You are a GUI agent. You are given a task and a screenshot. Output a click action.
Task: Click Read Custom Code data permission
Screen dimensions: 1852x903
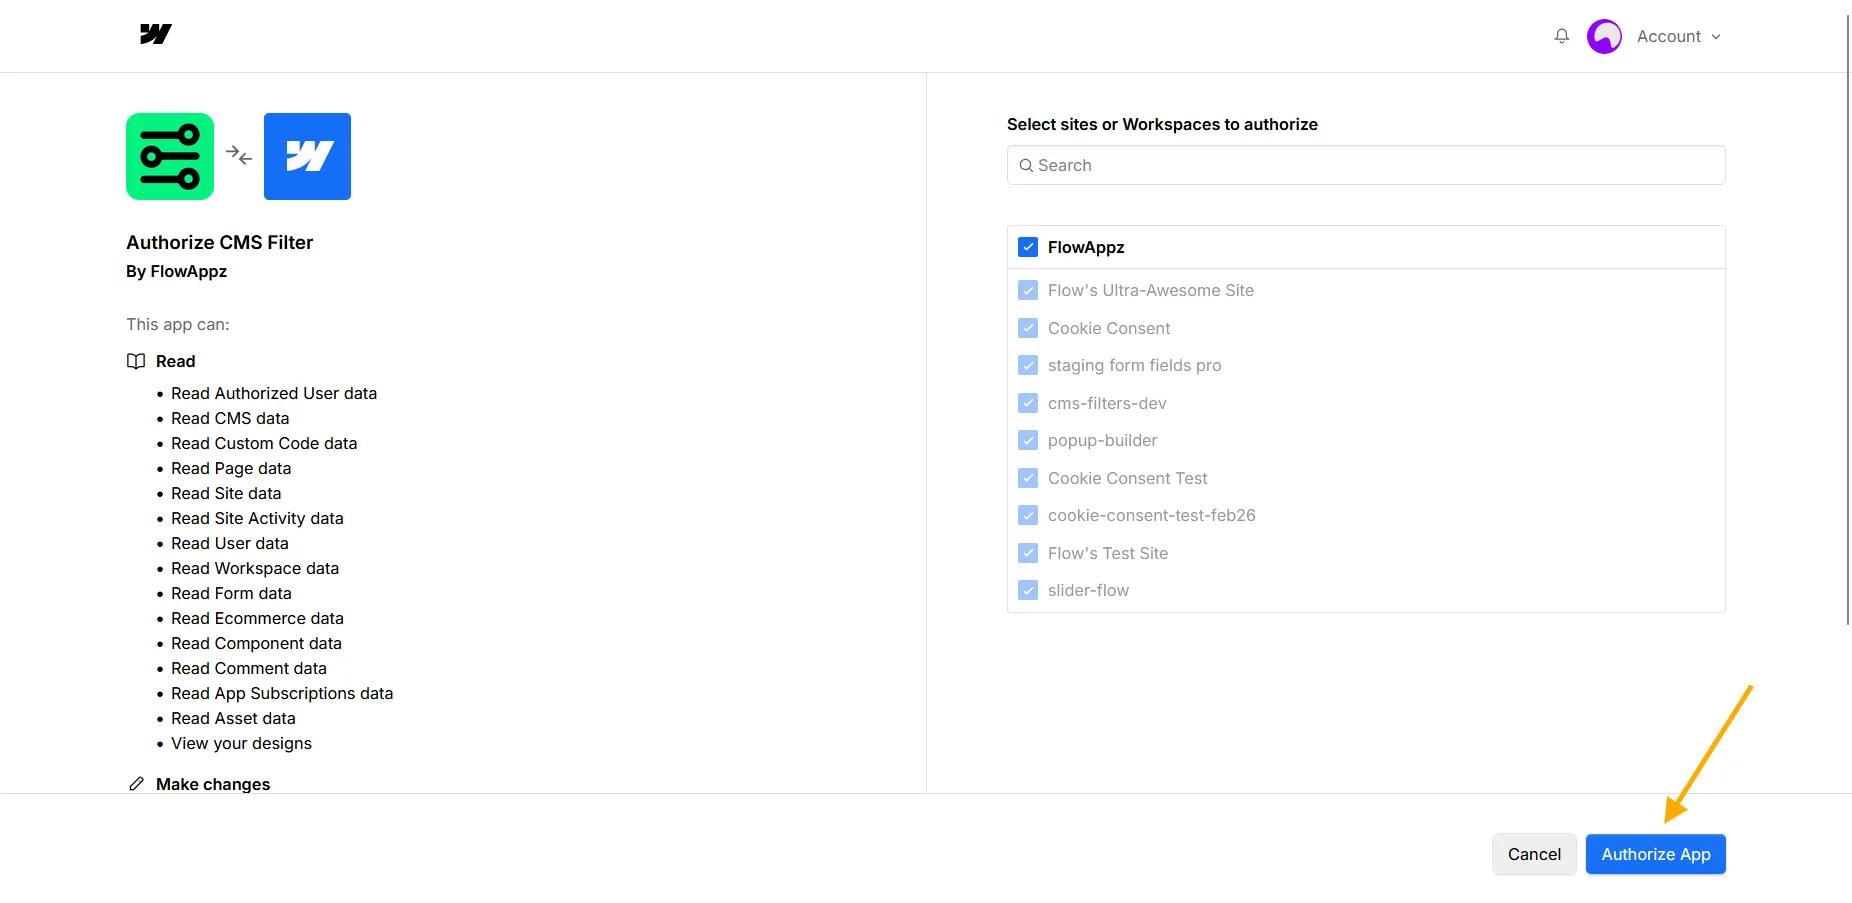[x=264, y=443]
